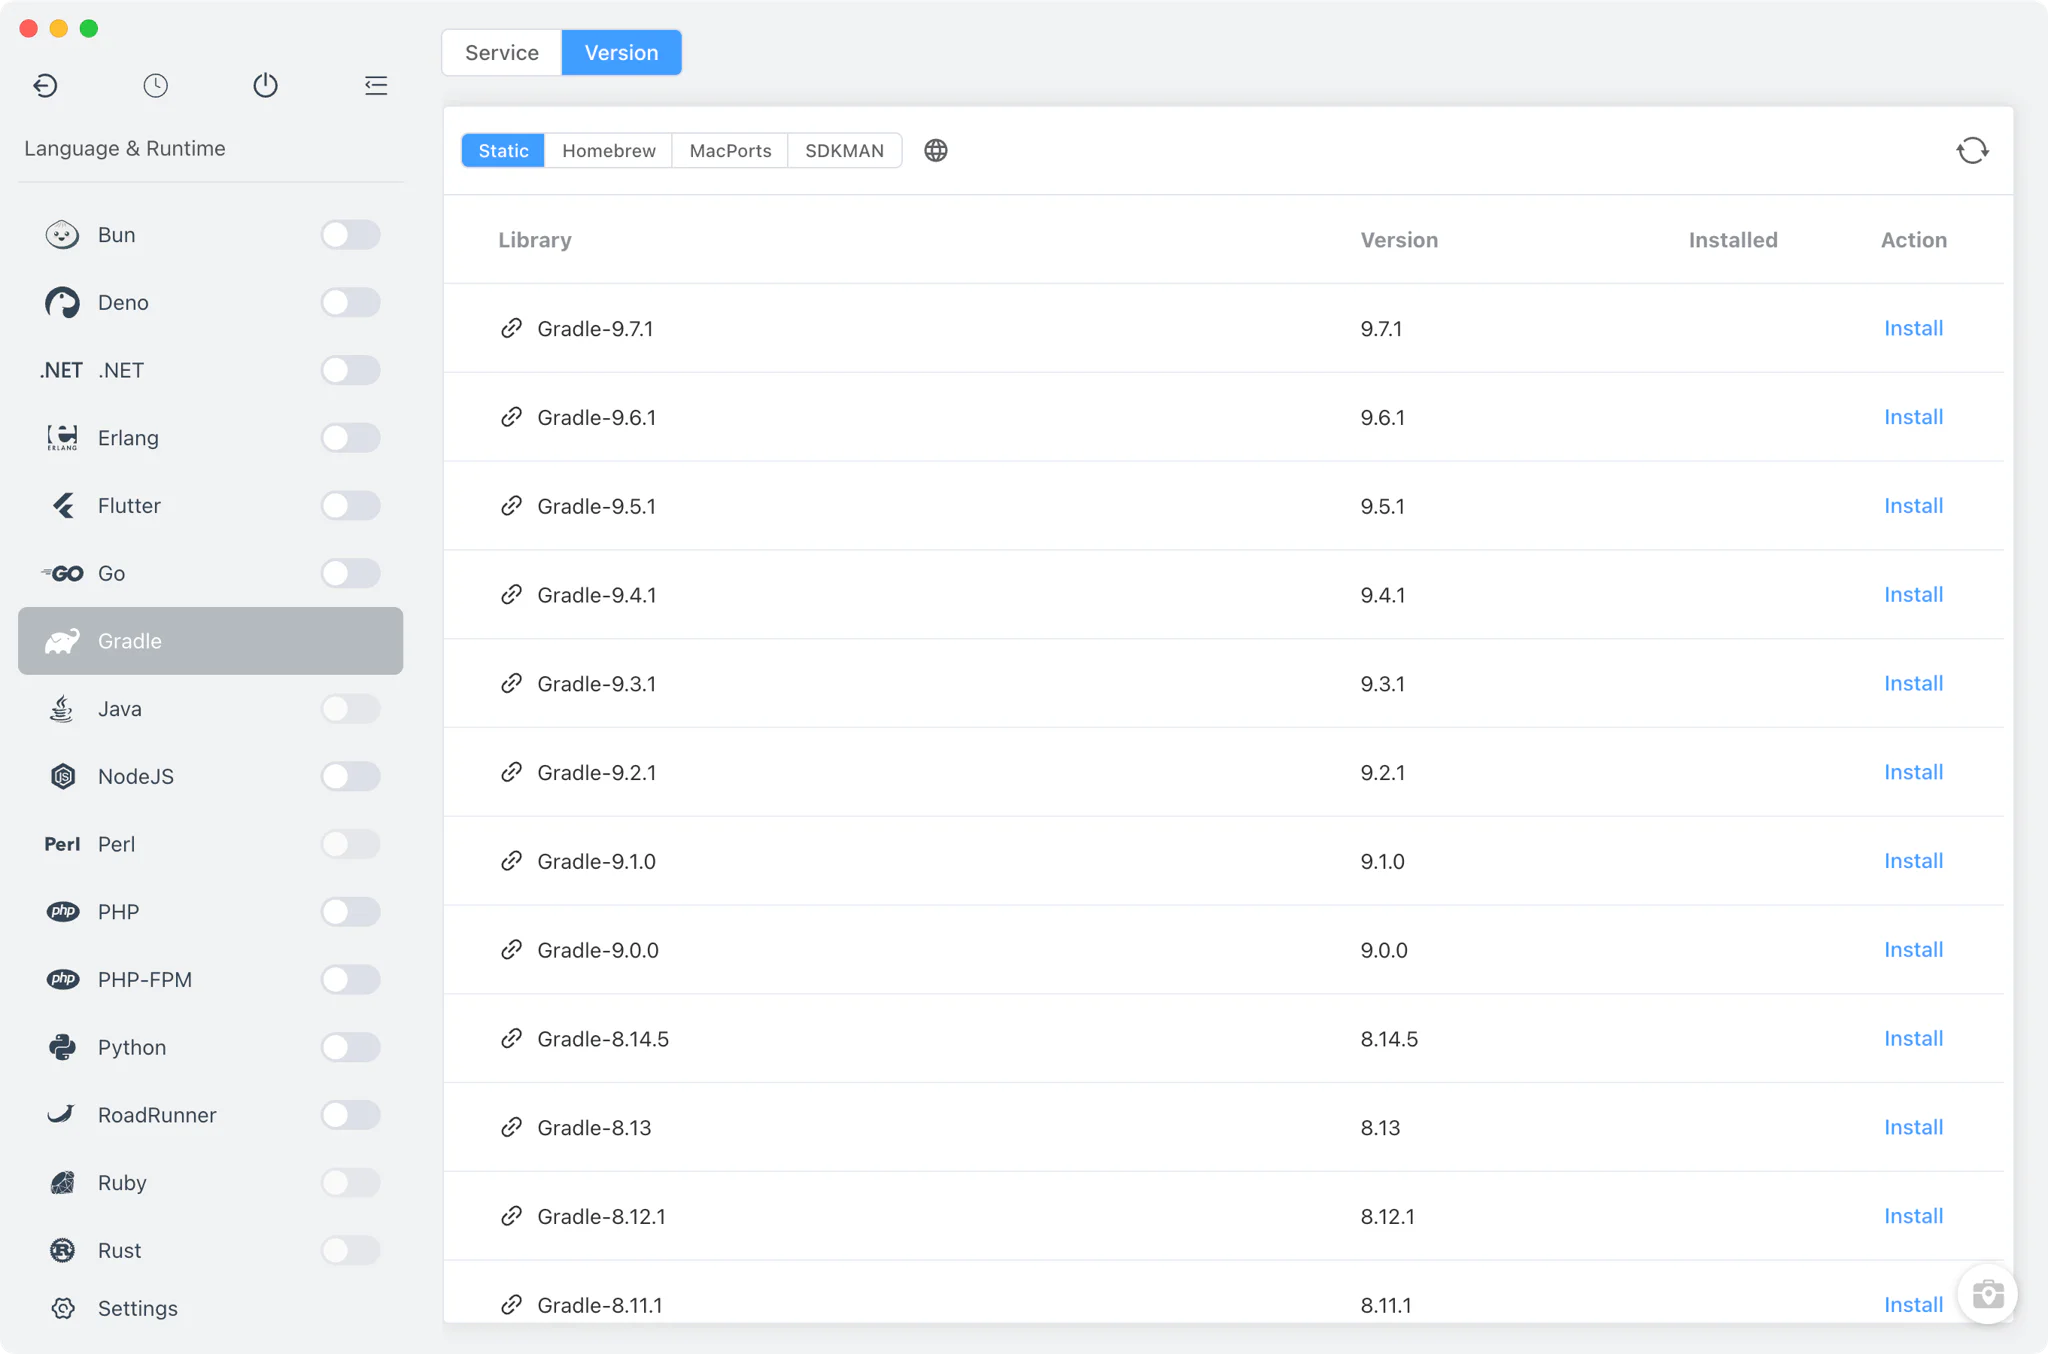Image resolution: width=2048 pixels, height=1354 pixels.
Task: Install Gradle version 9.6.1
Action: click(x=1913, y=417)
